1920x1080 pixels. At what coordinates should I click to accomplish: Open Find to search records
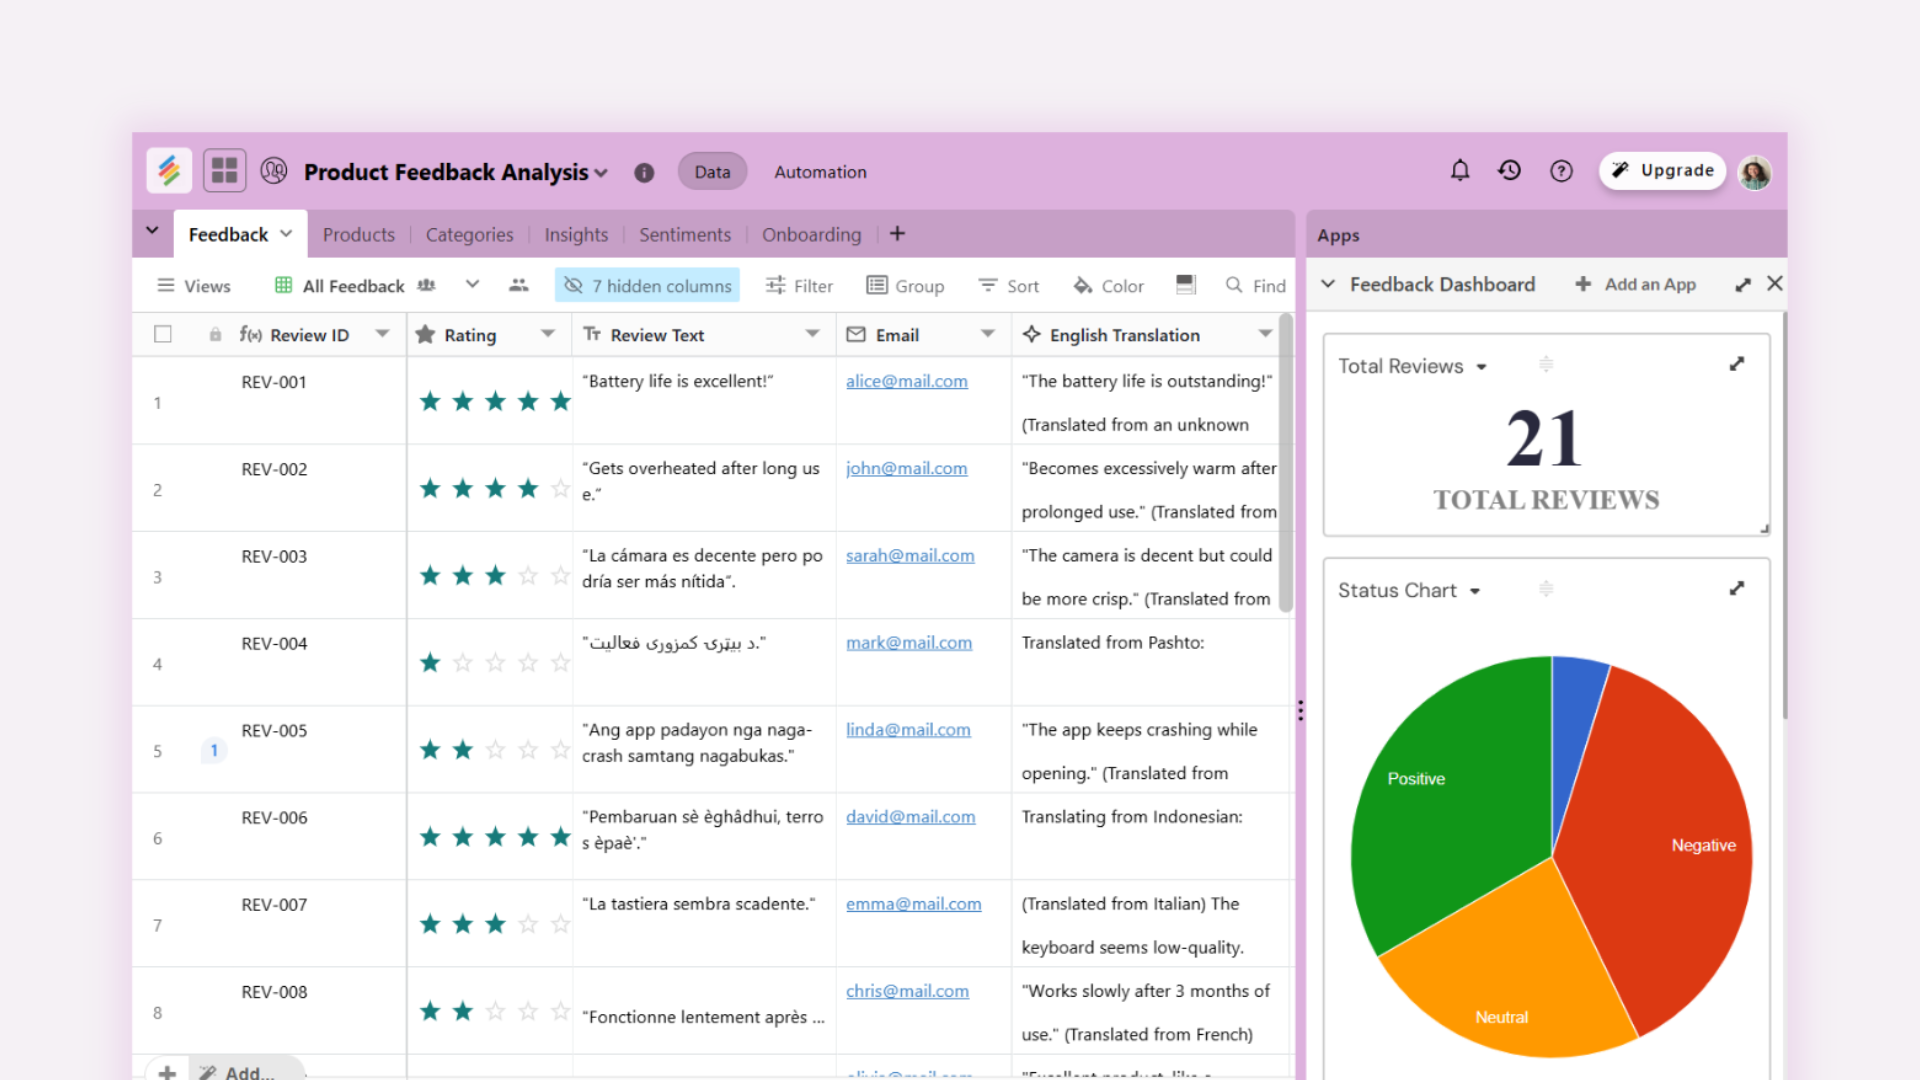(1254, 285)
